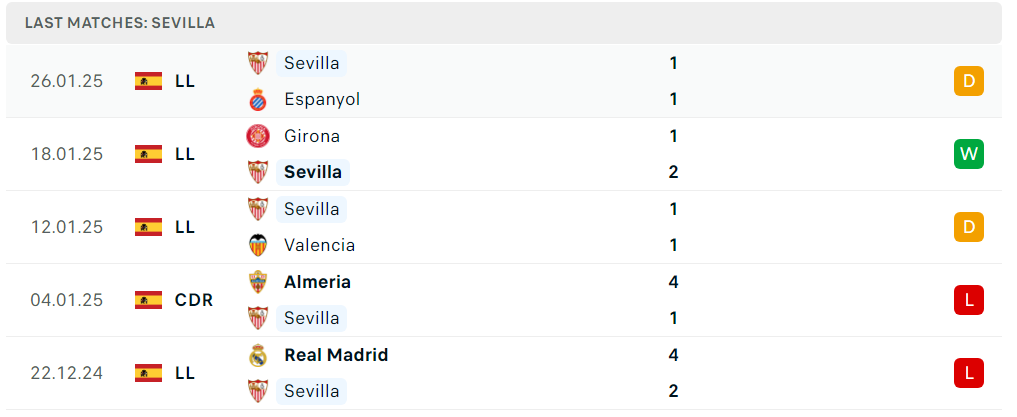Click the red L badge for Real Madrid match

click(x=968, y=373)
